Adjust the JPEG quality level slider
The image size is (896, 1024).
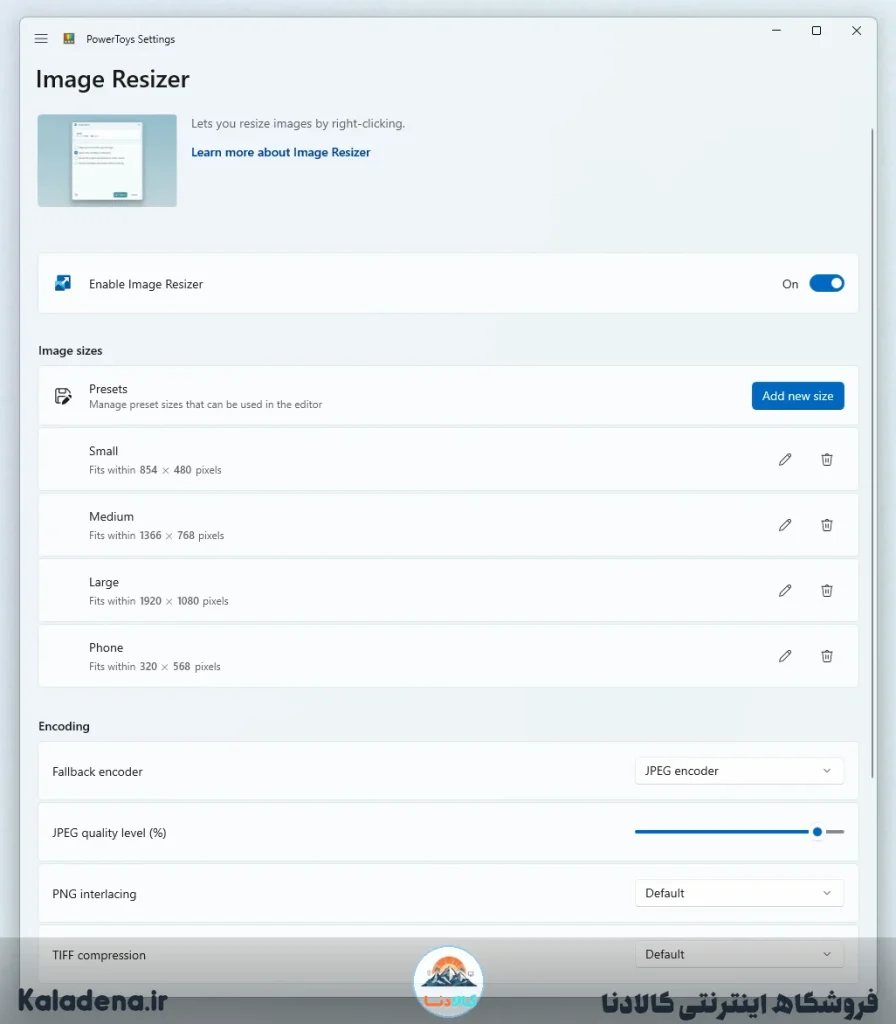pos(739,831)
